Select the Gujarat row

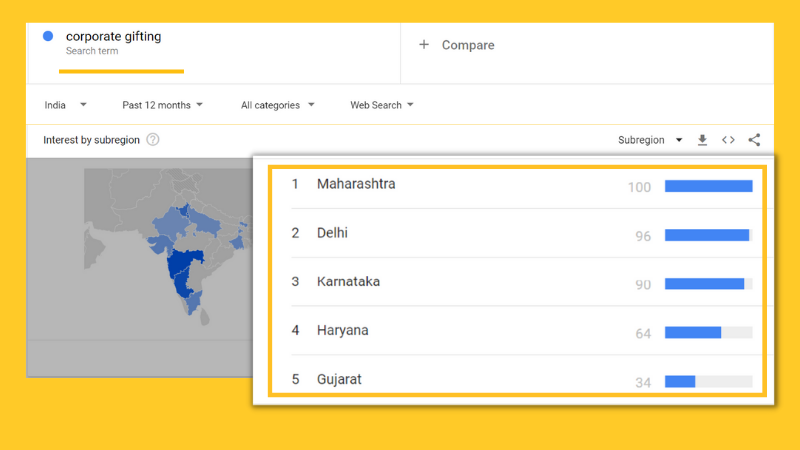(521, 378)
